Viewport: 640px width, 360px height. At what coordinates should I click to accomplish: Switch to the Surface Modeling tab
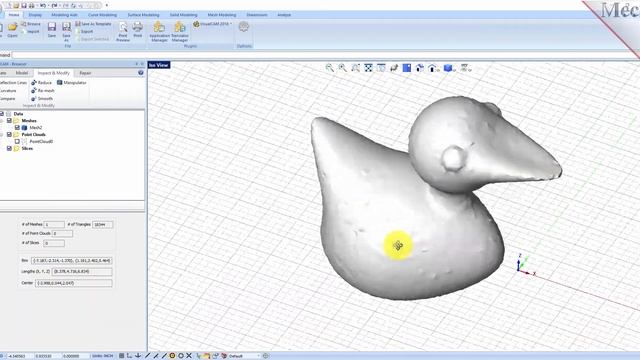point(143,15)
